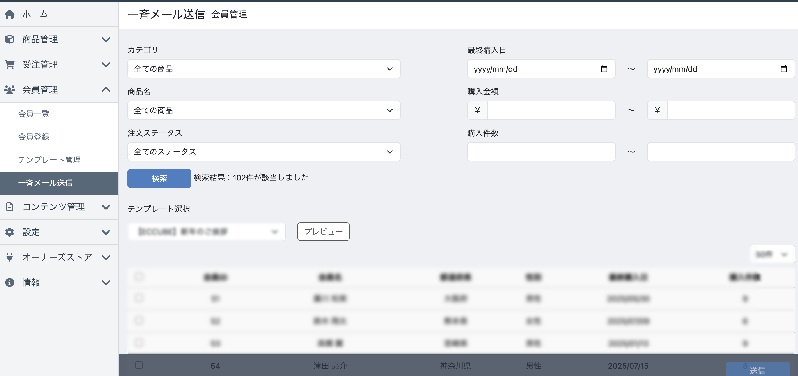Click the minimum 購入件数 field
The image size is (798, 376).
coord(541,152)
